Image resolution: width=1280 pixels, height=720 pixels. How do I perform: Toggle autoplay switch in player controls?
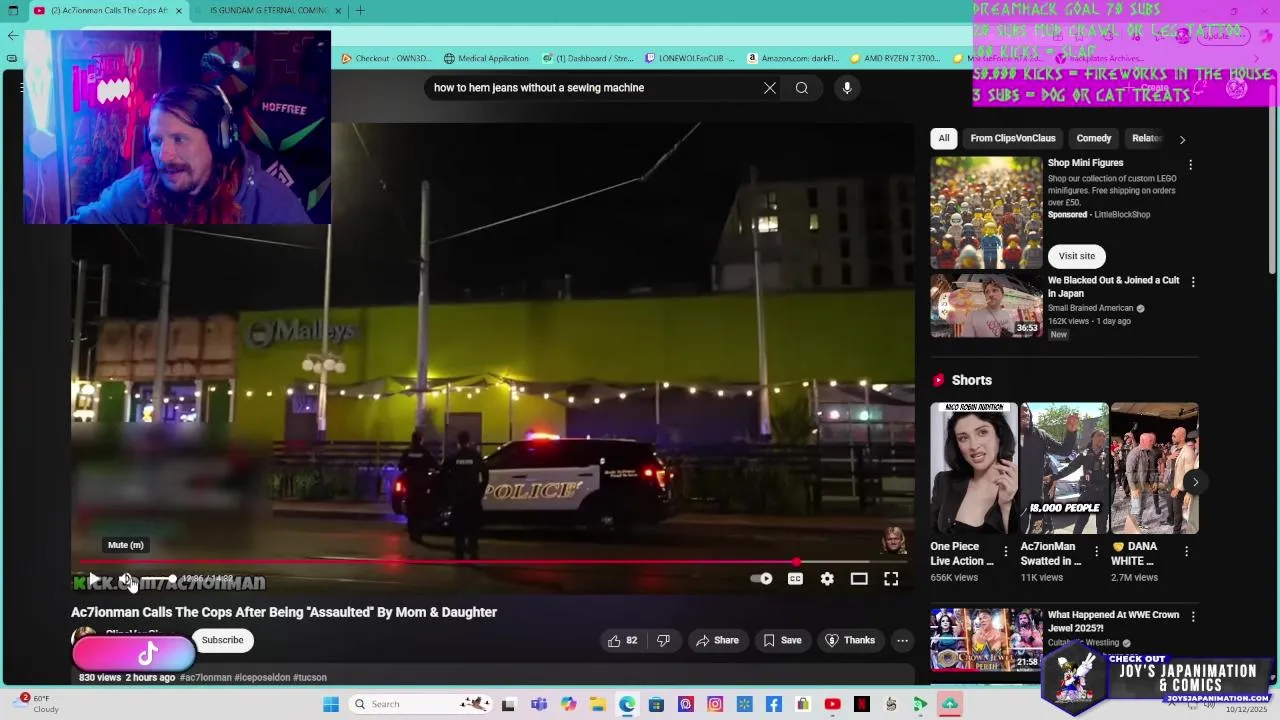click(x=761, y=579)
